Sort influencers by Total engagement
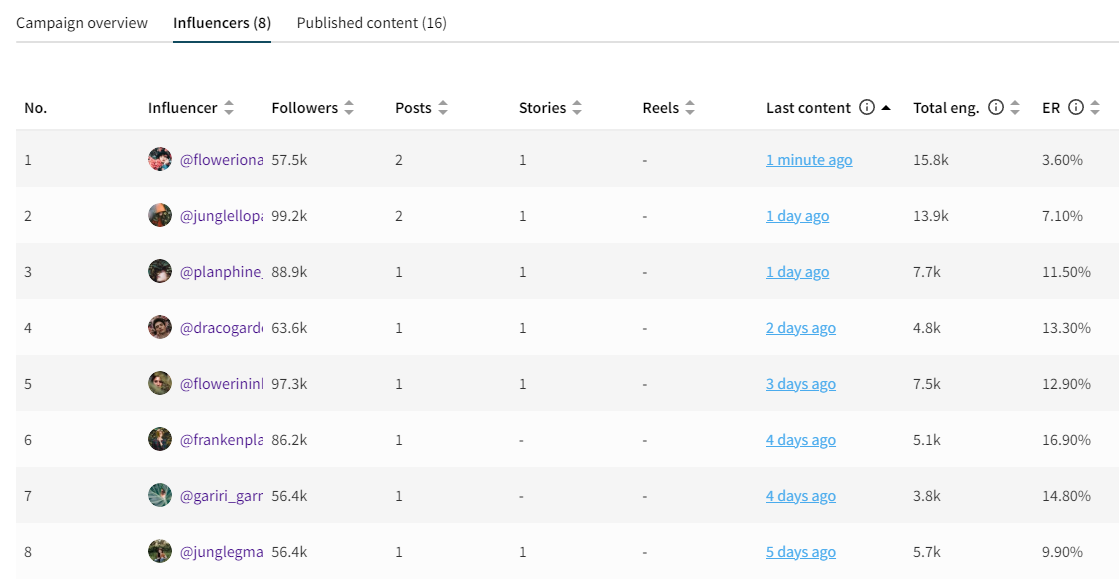This screenshot has width=1119, height=588. point(1017,107)
